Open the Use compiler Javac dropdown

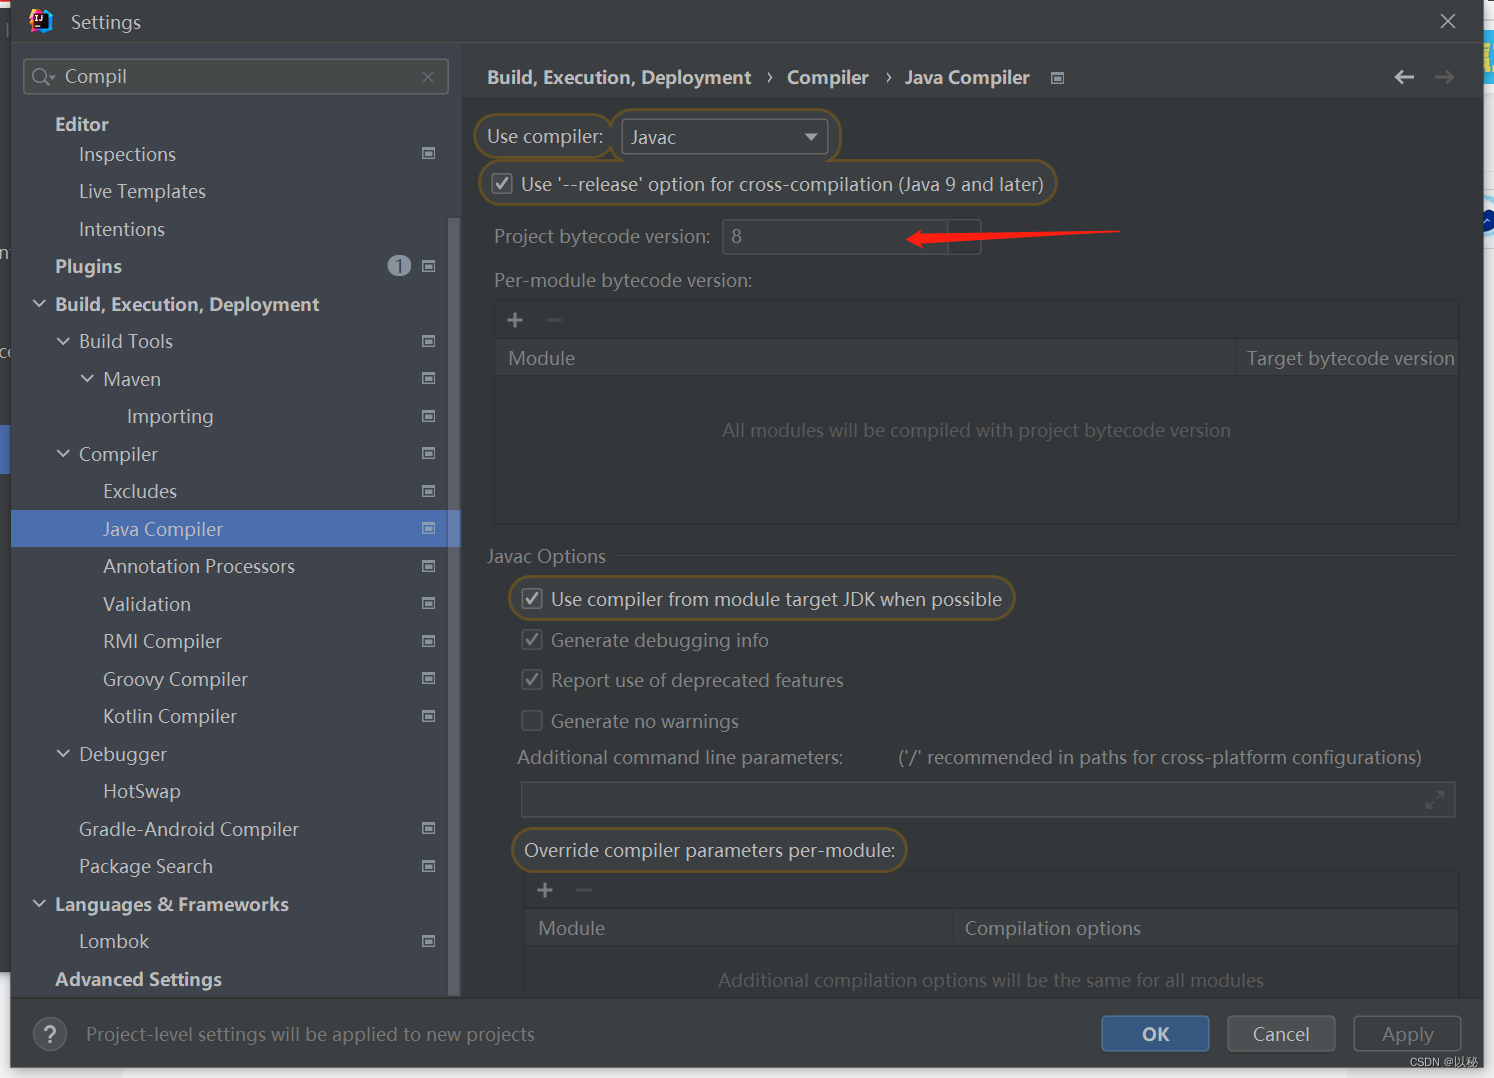pyautogui.click(x=724, y=137)
